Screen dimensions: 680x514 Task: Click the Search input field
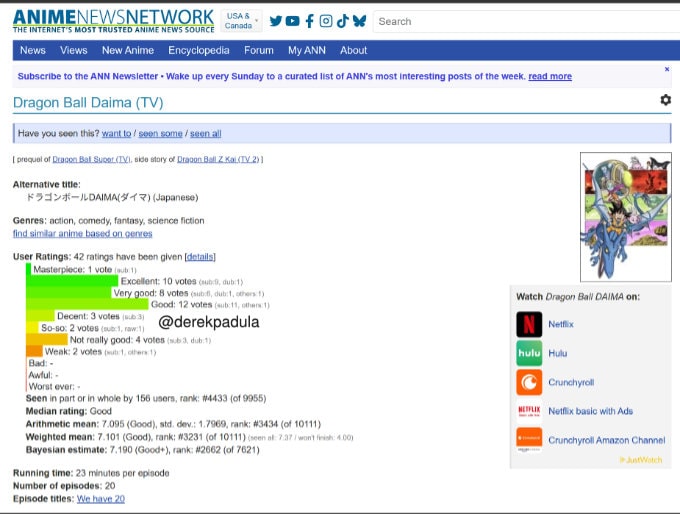520,21
